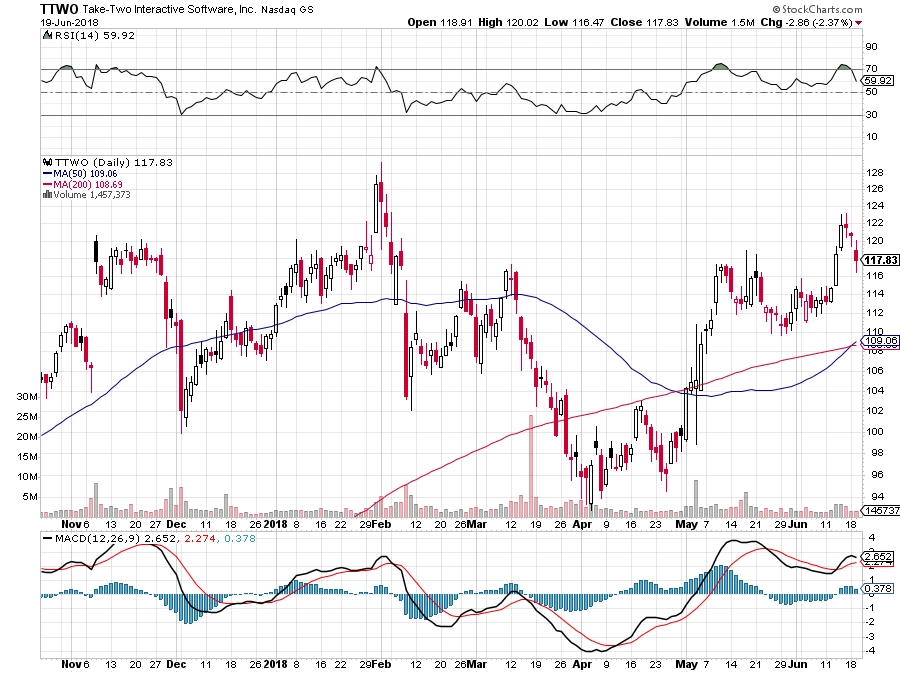Click the 0.378 histogram value in MACD legend

click(240, 539)
